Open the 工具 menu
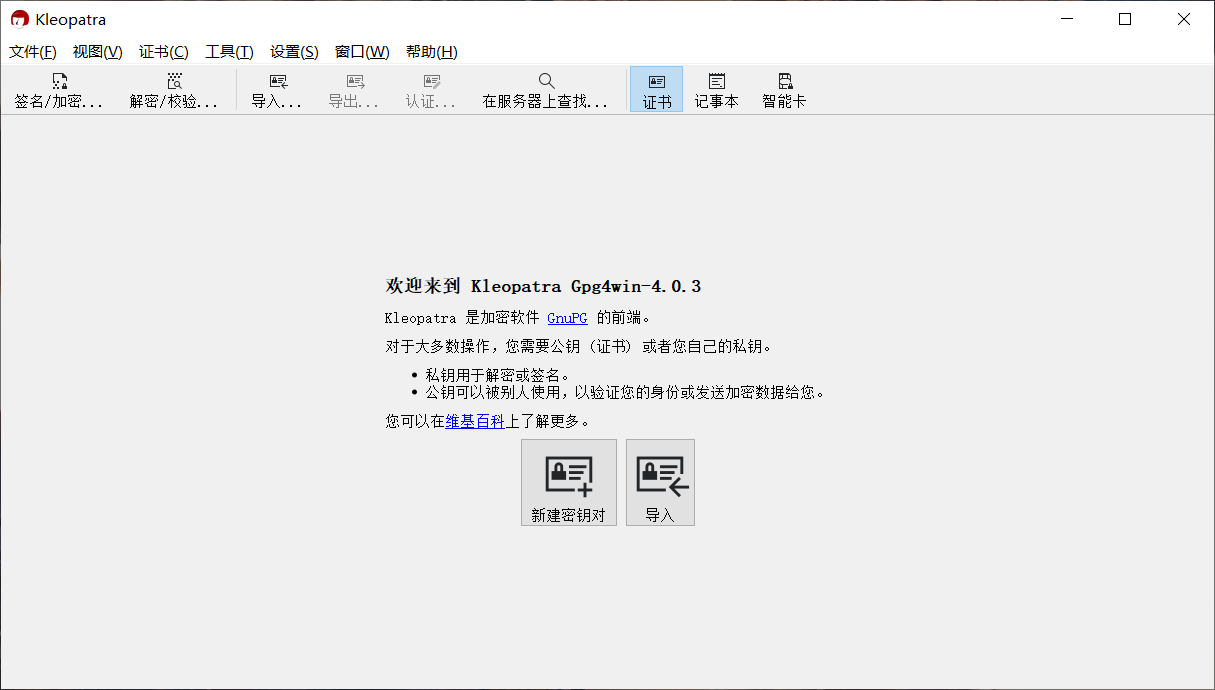This screenshot has width=1215, height=690. (228, 51)
